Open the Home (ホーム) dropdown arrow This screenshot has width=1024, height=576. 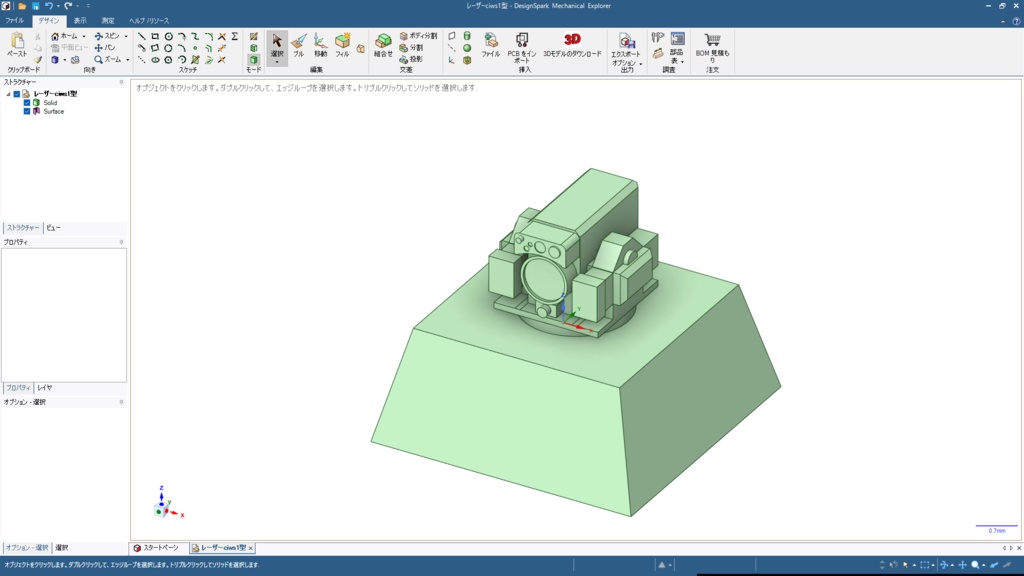pyautogui.click(x=84, y=37)
